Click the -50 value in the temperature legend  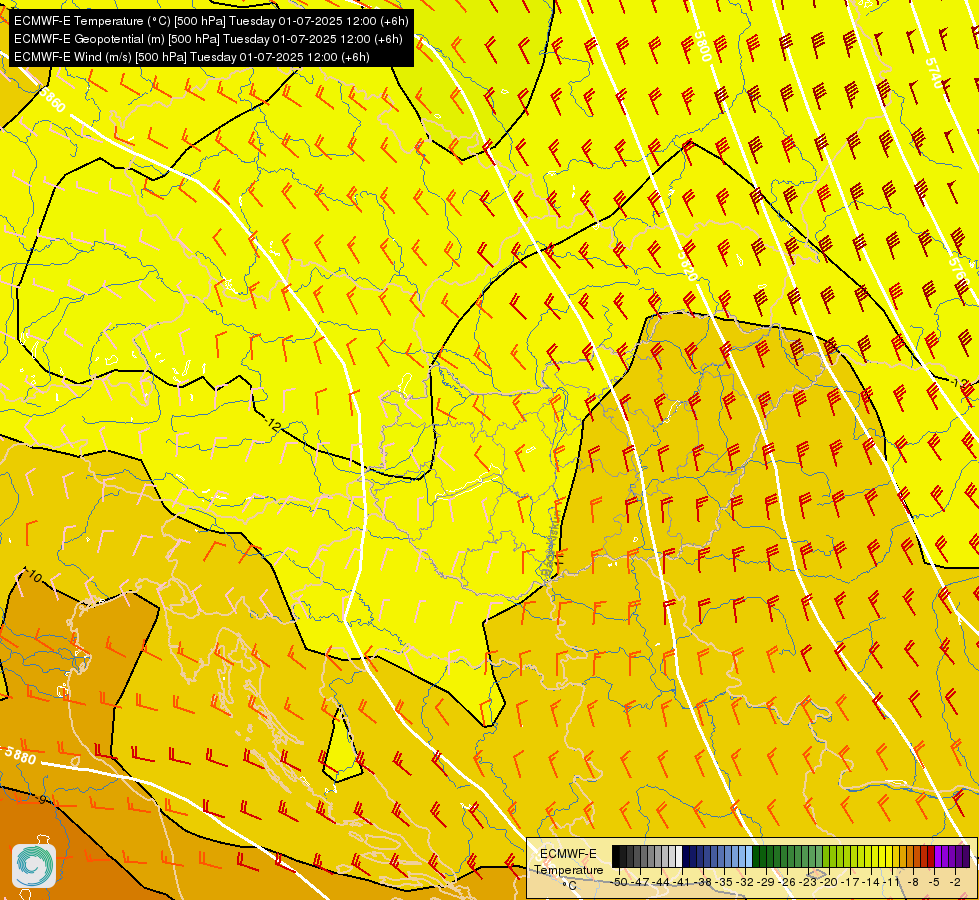pos(619,882)
